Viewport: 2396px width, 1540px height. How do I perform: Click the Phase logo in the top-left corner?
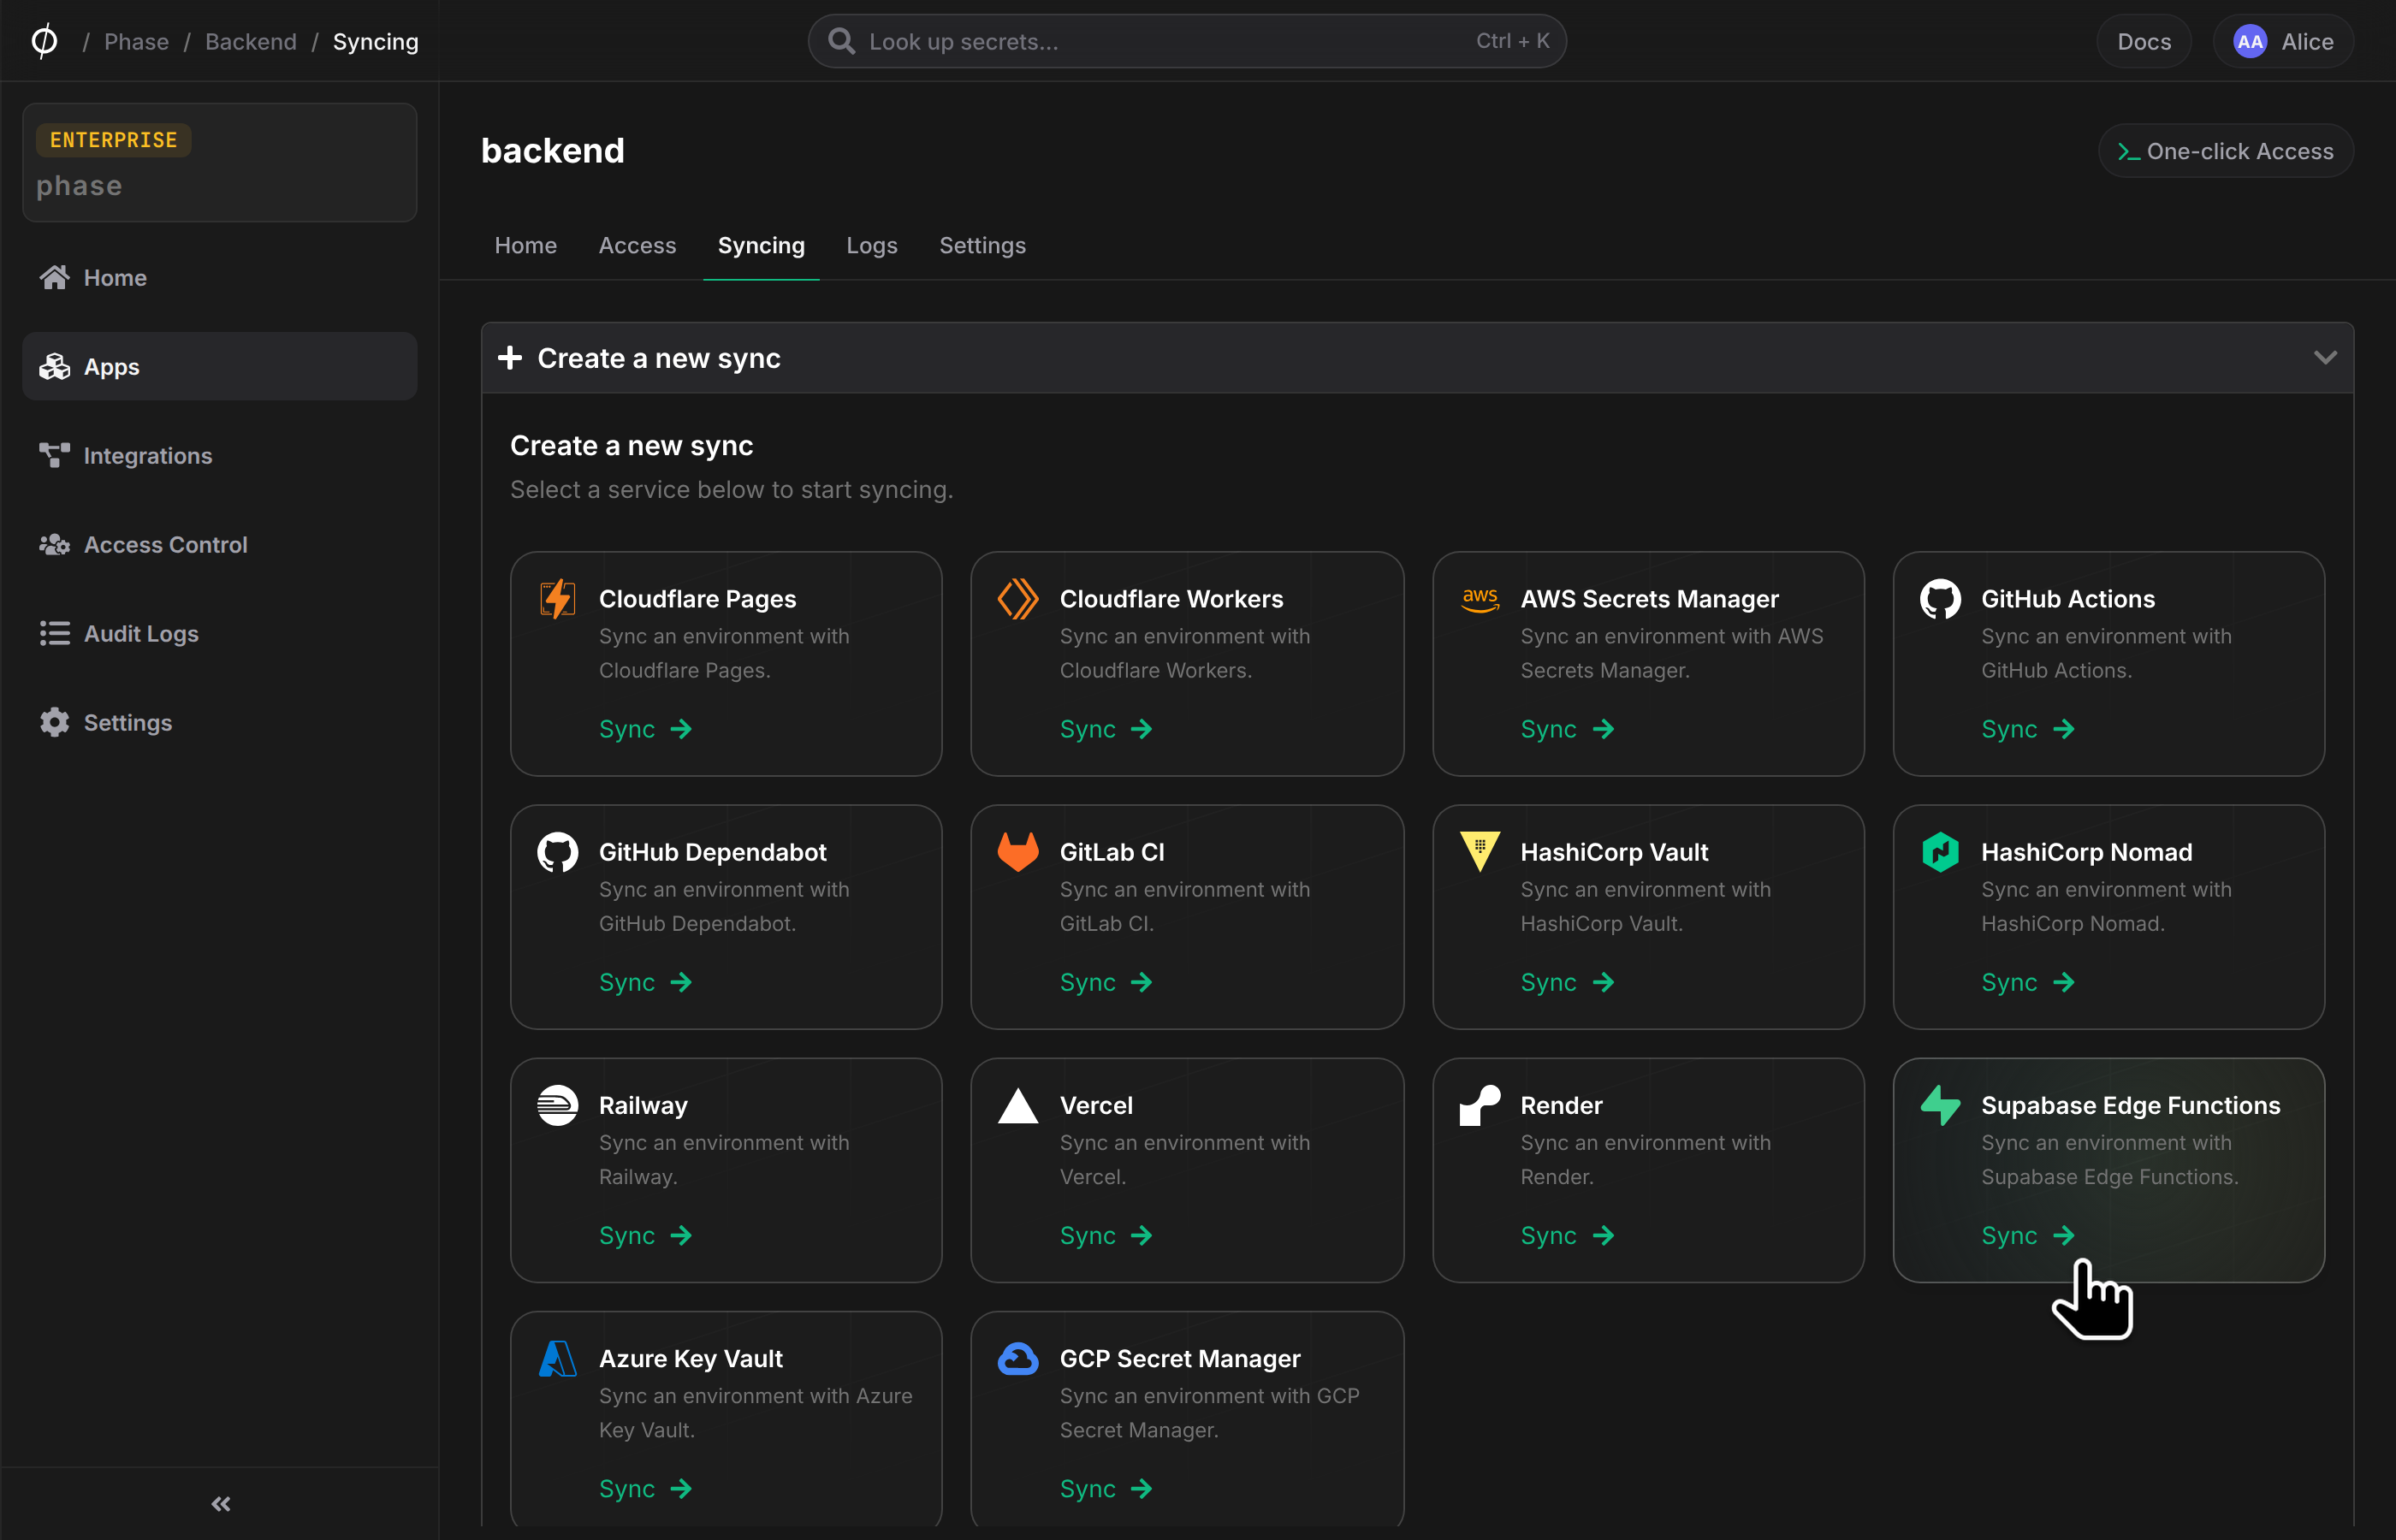click(44, 41)
